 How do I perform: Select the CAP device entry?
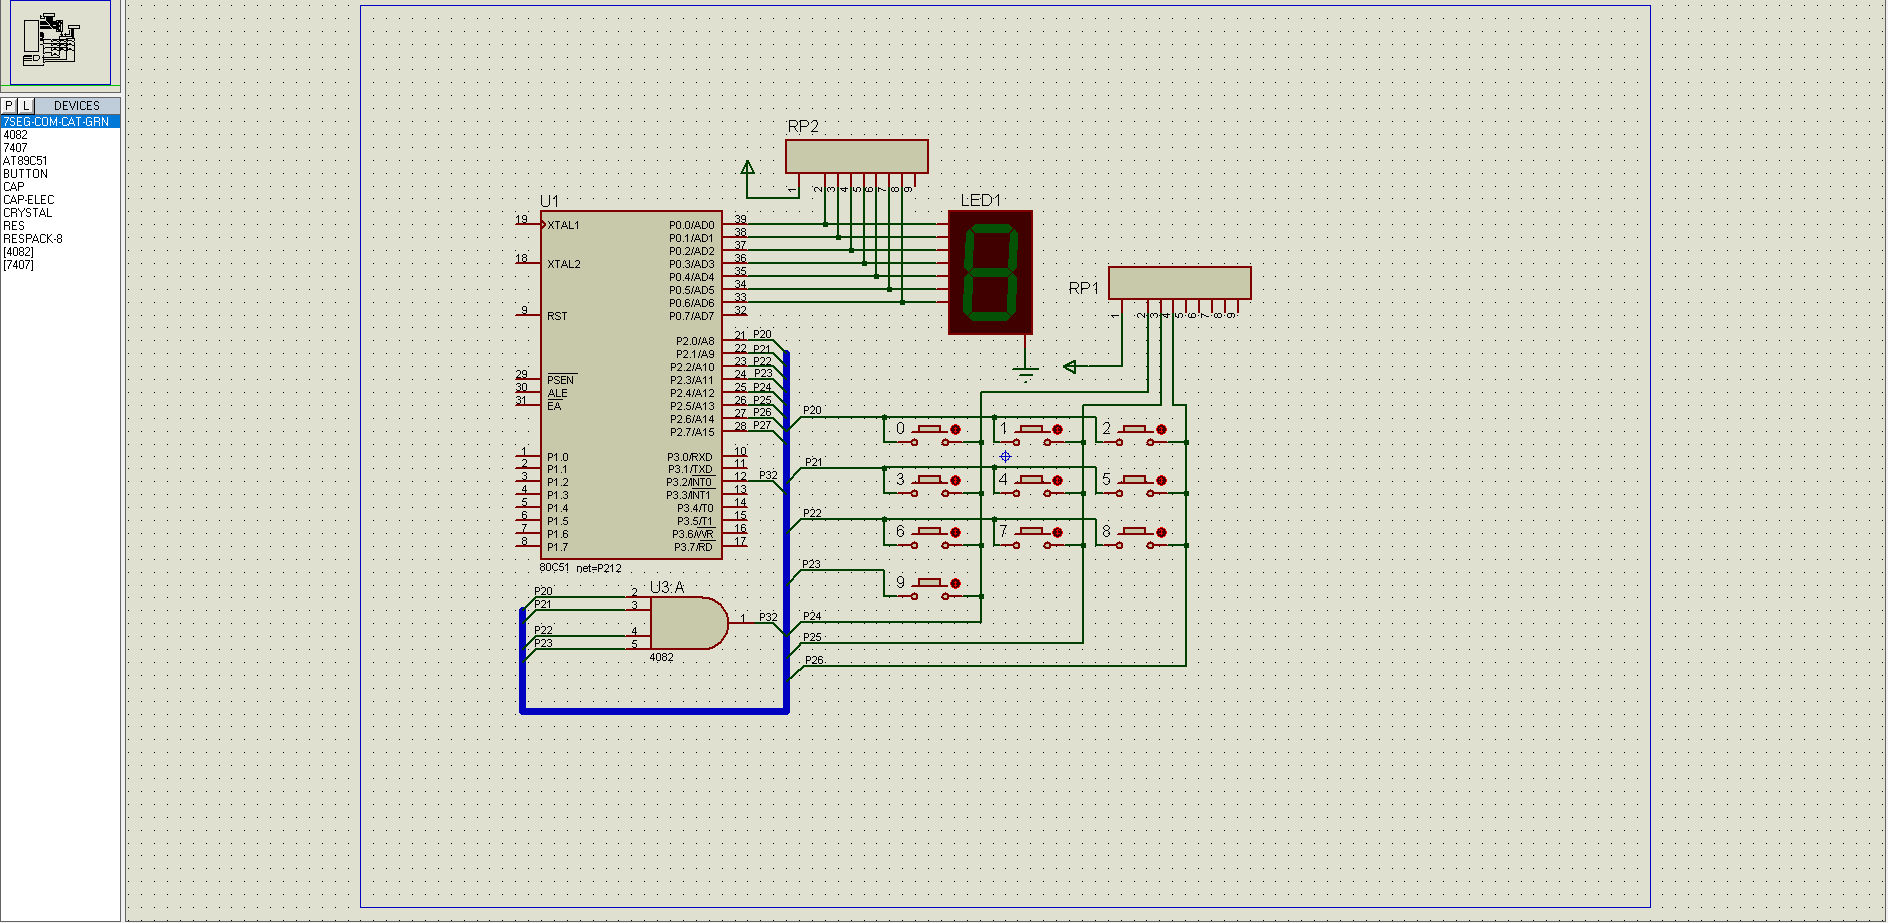[x=13, y=187]
